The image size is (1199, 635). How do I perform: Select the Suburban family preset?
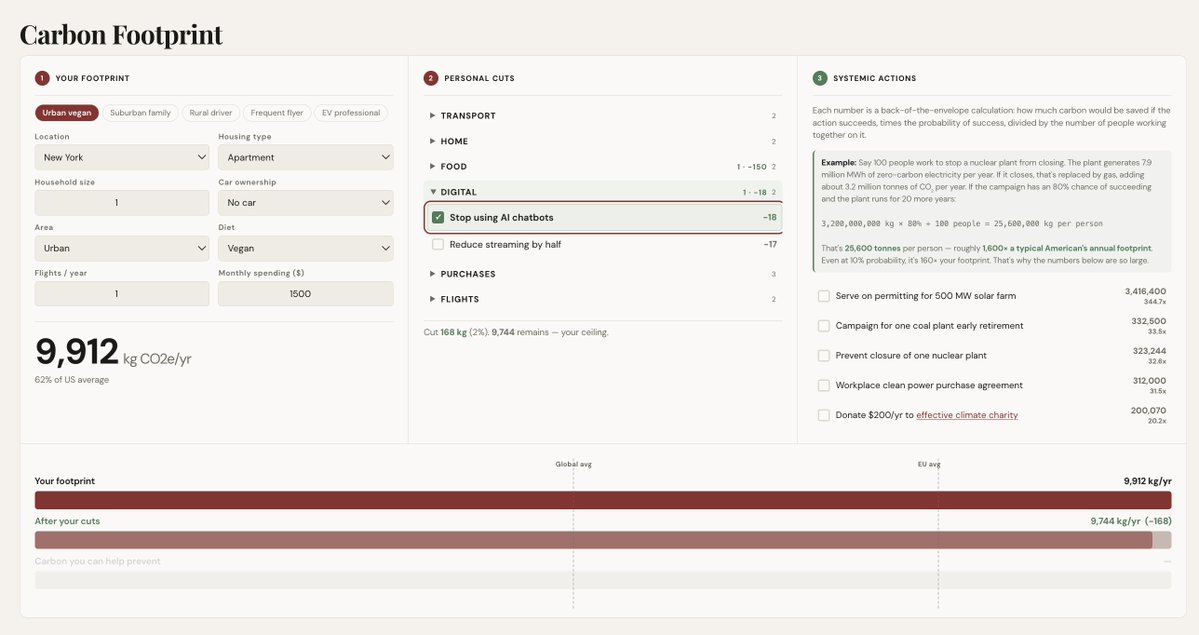tap(140, 112)
